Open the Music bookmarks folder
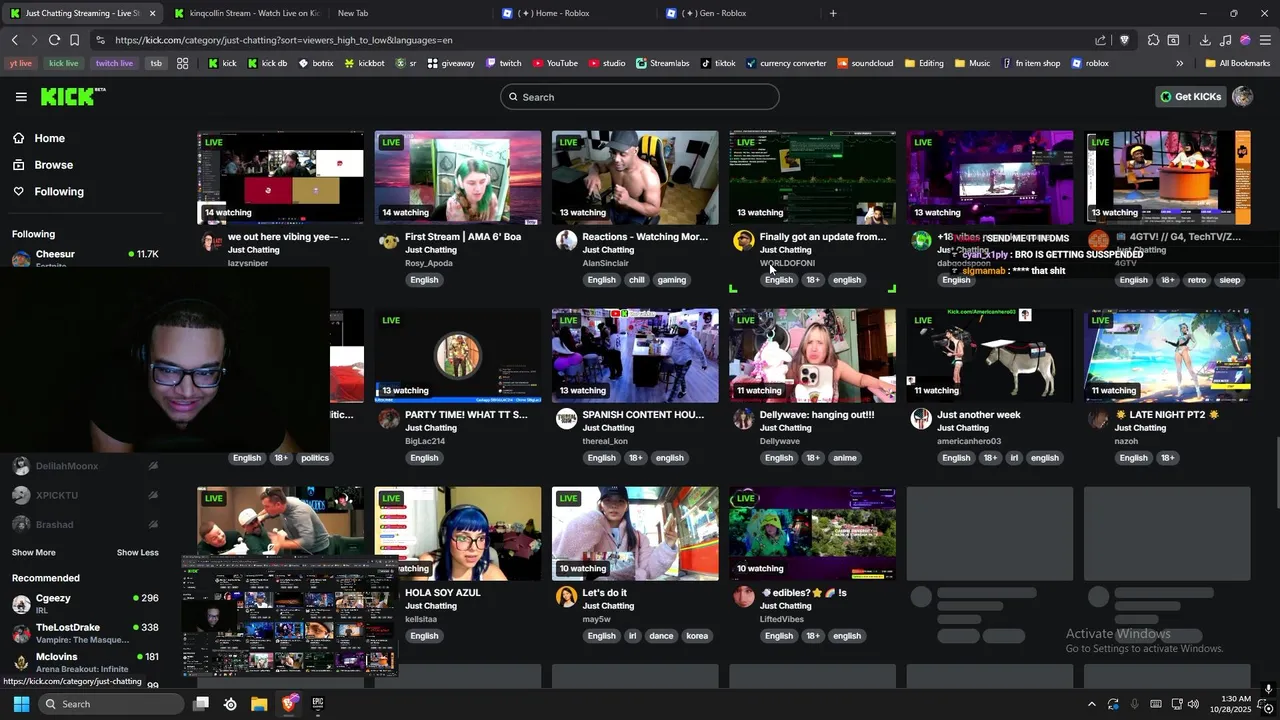Viewport: 1280px width, 720px height. click(x=972, y=63)
